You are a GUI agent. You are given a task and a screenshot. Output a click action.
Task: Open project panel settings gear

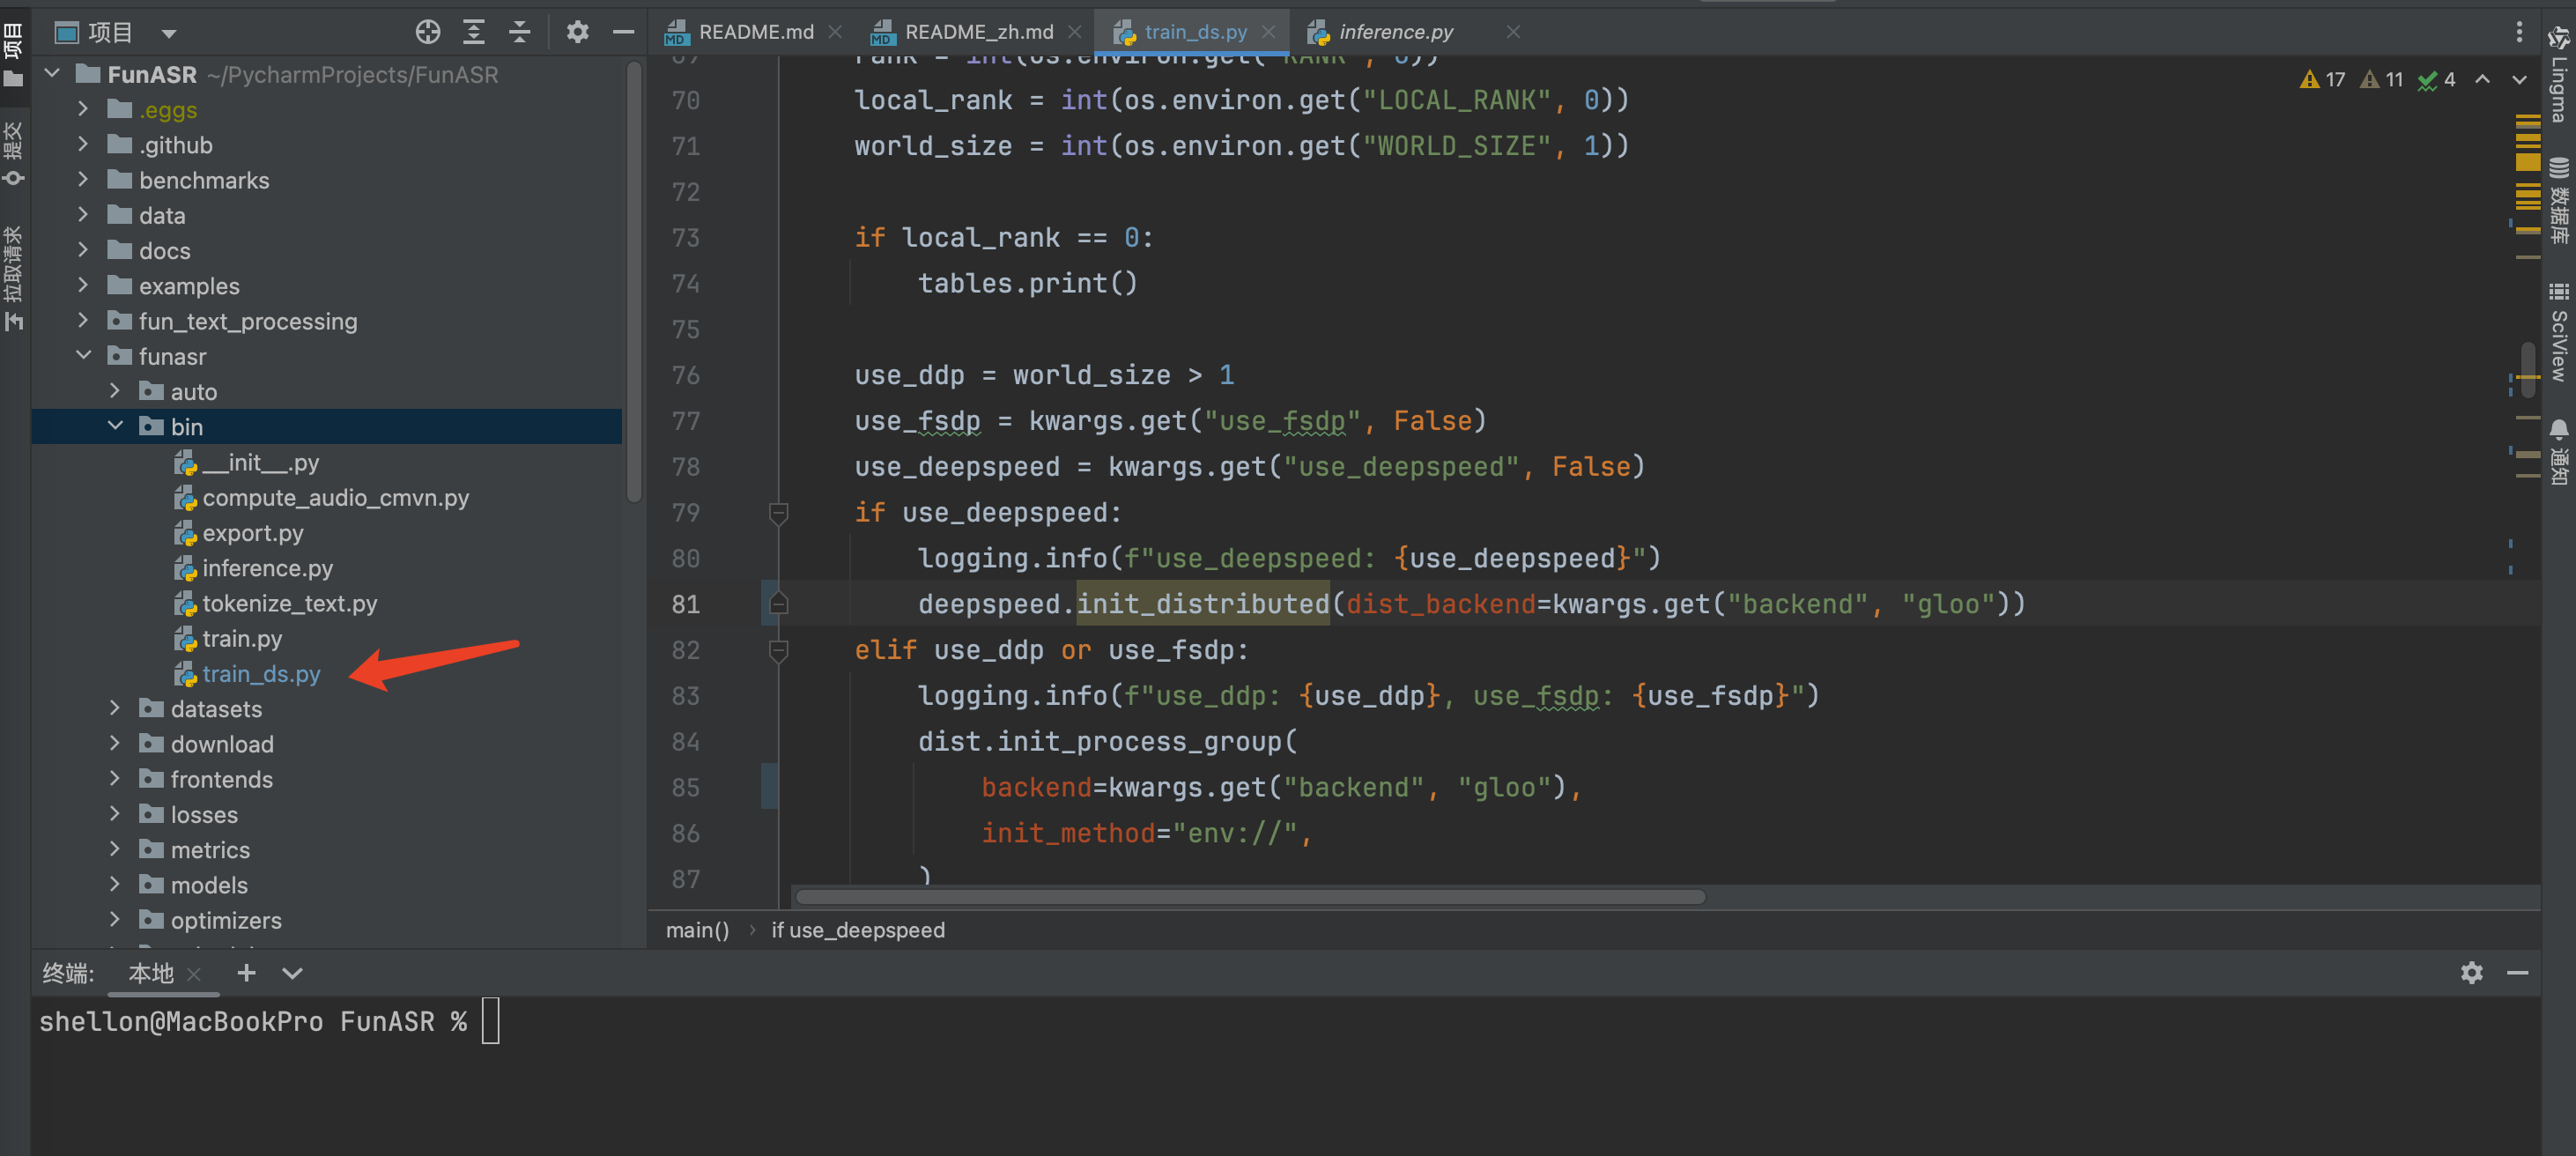pos(577,32)
